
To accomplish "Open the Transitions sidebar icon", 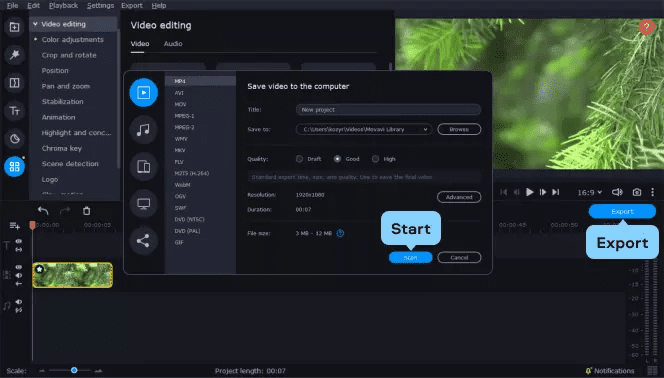I will click(14, 83).
